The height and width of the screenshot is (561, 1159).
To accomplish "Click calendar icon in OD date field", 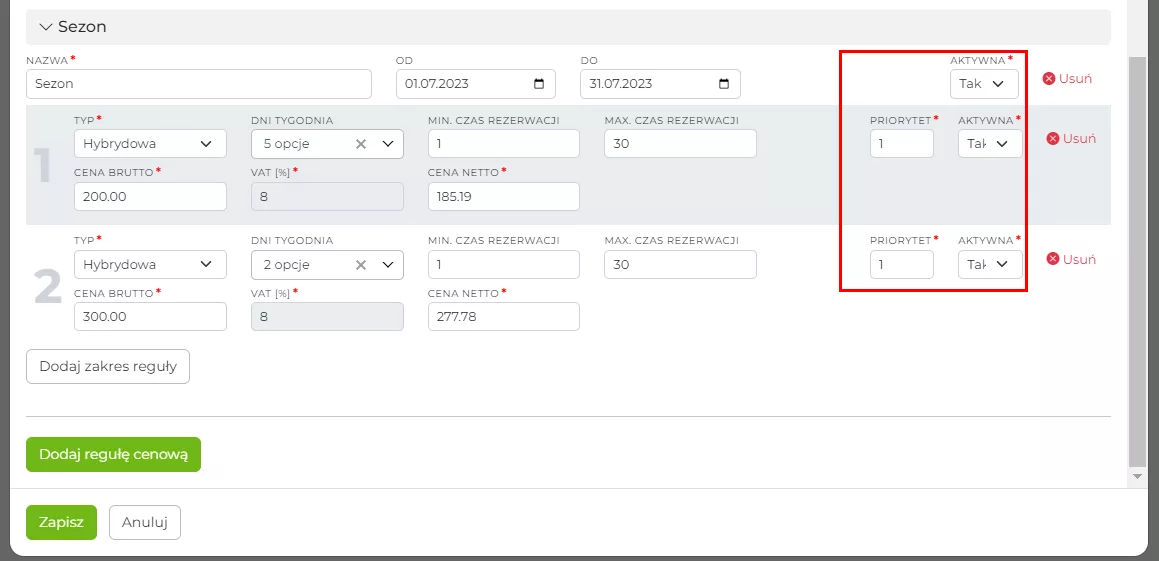I will (539, 84).
